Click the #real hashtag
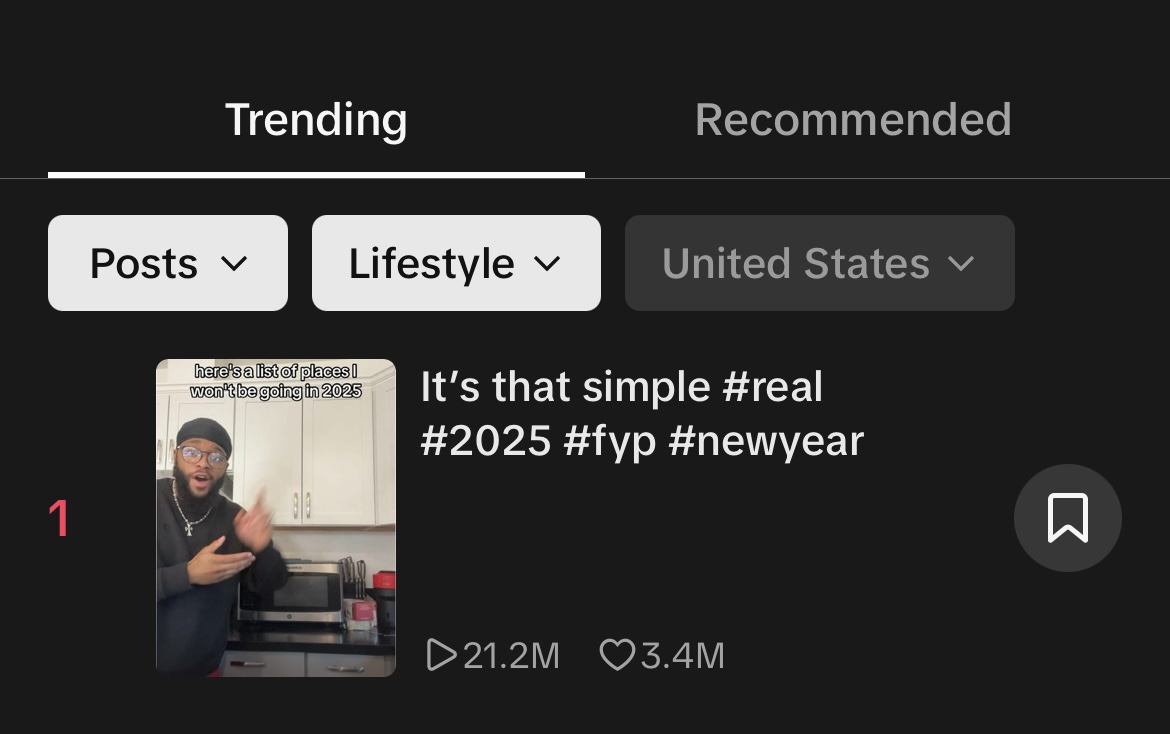 pos(772,387)
